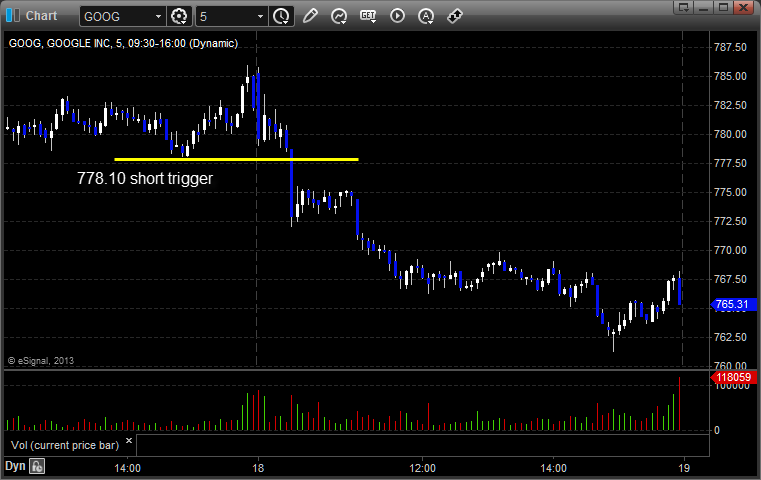Screen dimensions: 761x480
Task: Minimize the chart window
Action: pyautogui.click(x=704, y=7)
